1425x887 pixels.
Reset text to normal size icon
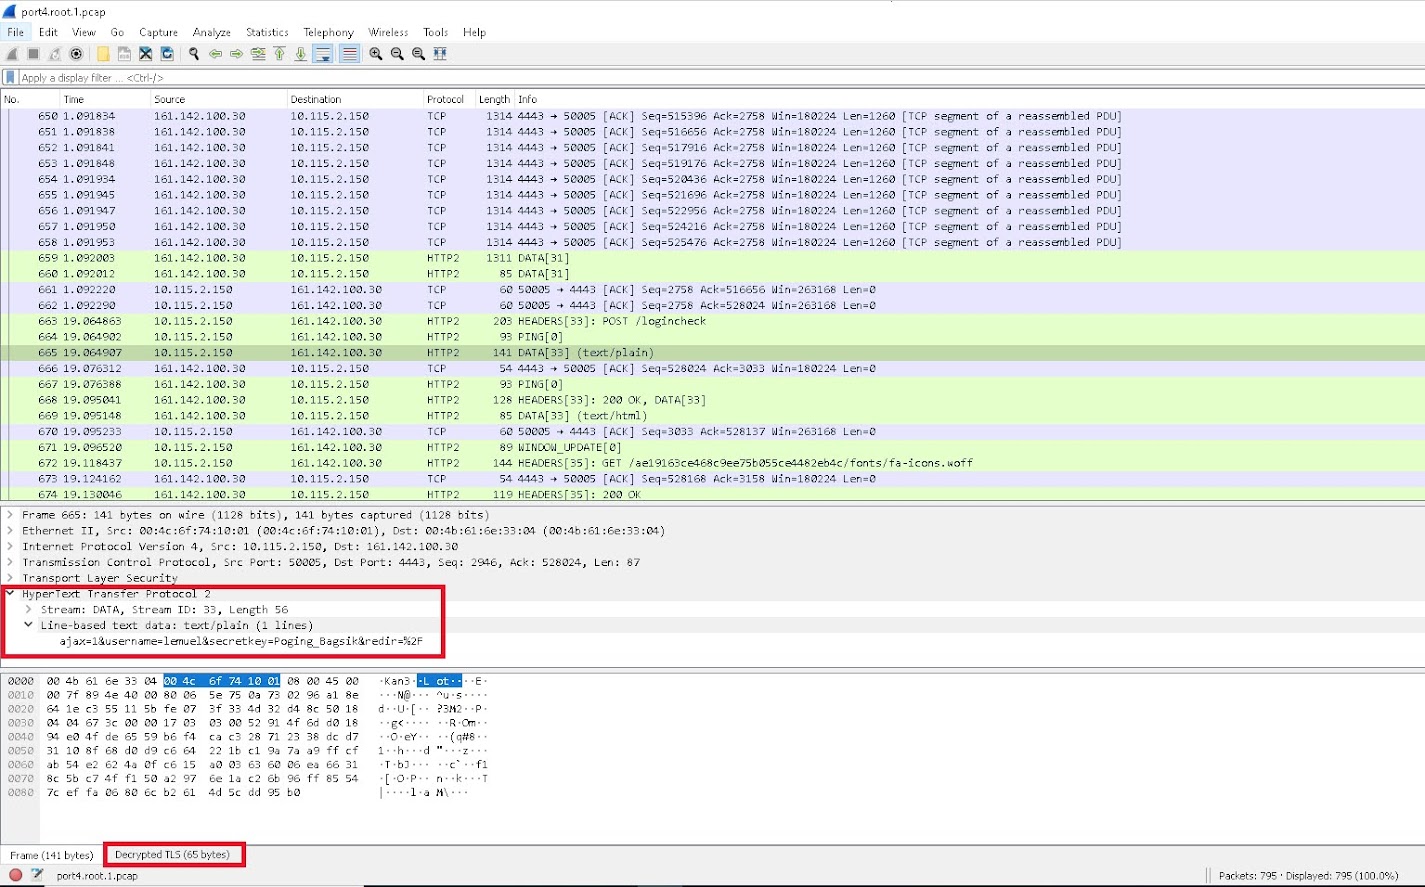coord(418,54)
